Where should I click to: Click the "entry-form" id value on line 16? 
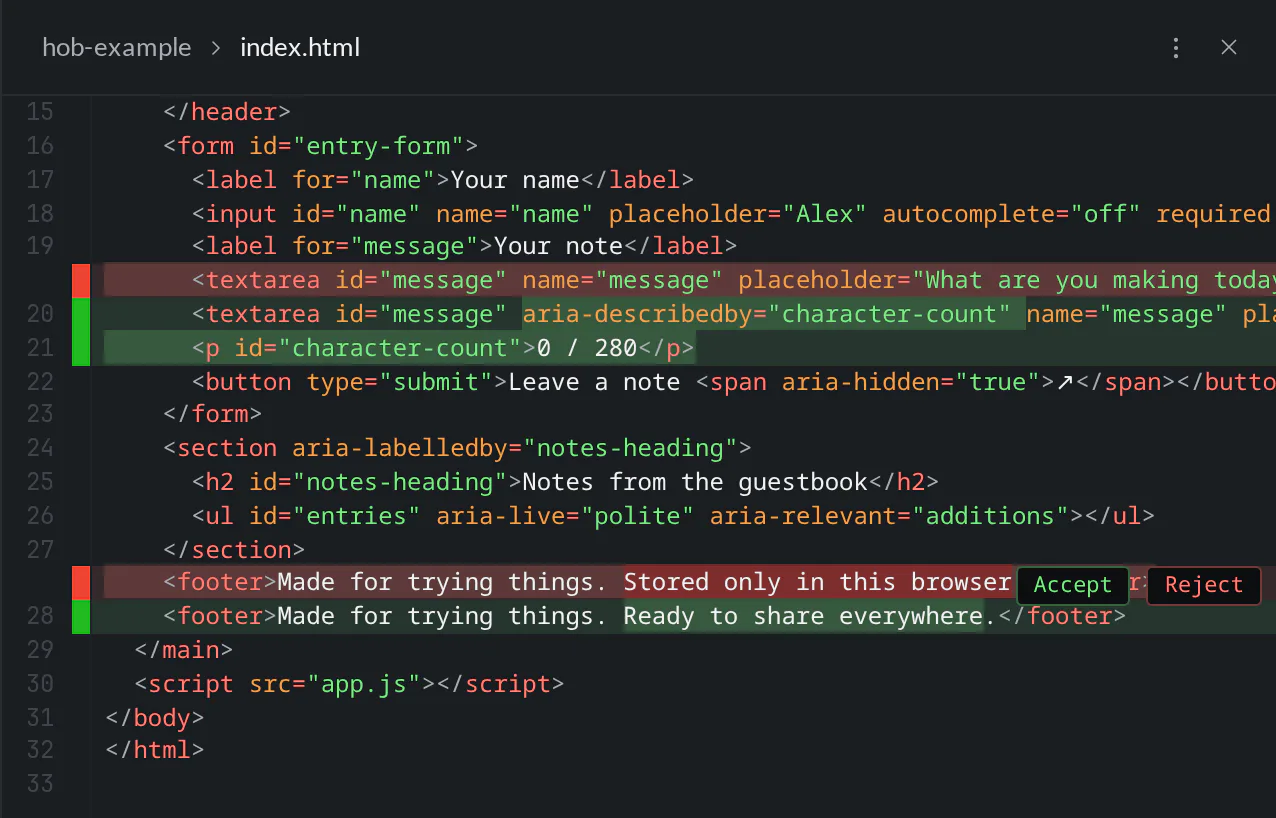(378, 146)
